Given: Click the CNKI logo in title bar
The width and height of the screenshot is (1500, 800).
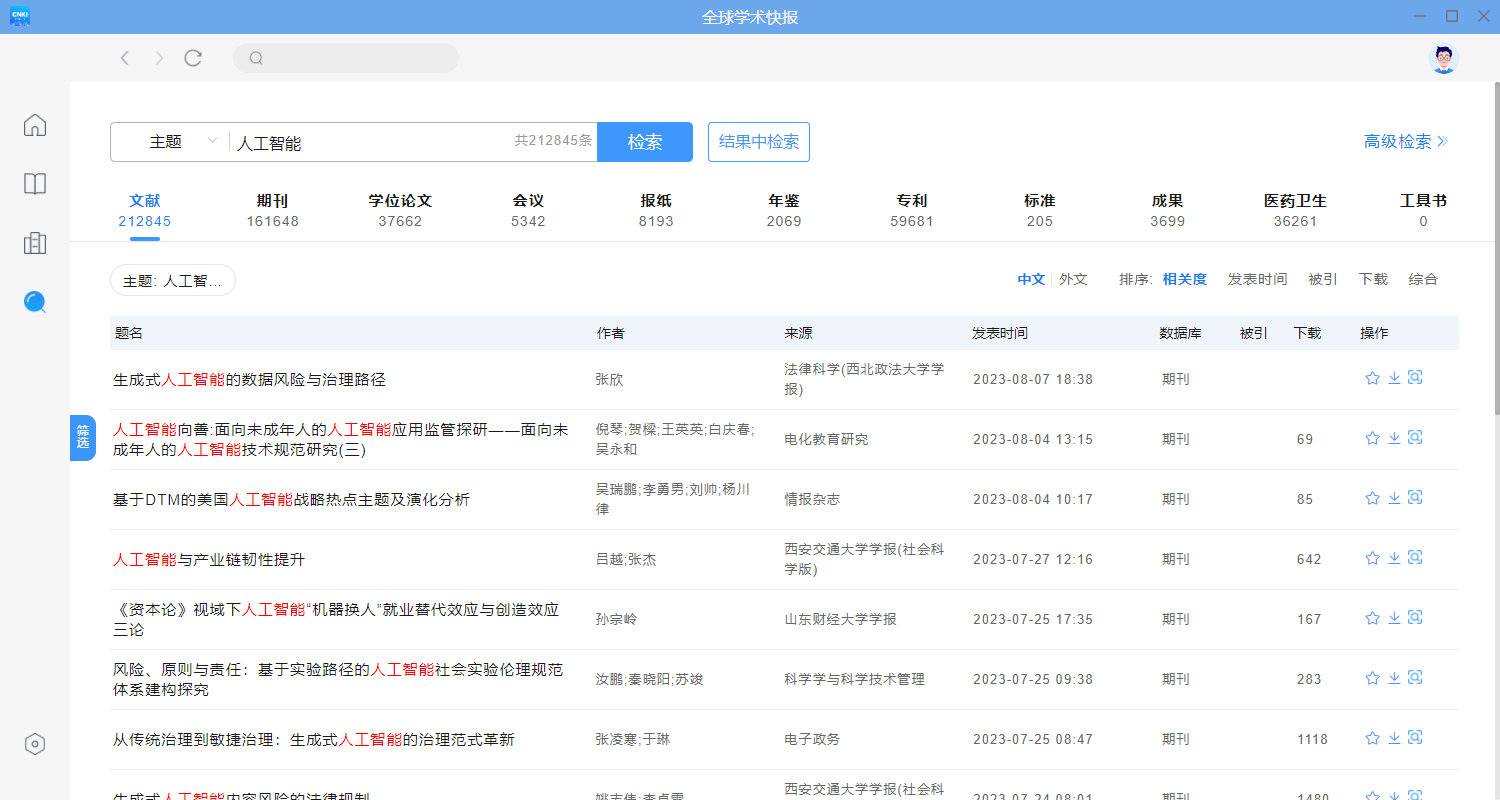Looking at the screenshot, I should click(20, 17).
